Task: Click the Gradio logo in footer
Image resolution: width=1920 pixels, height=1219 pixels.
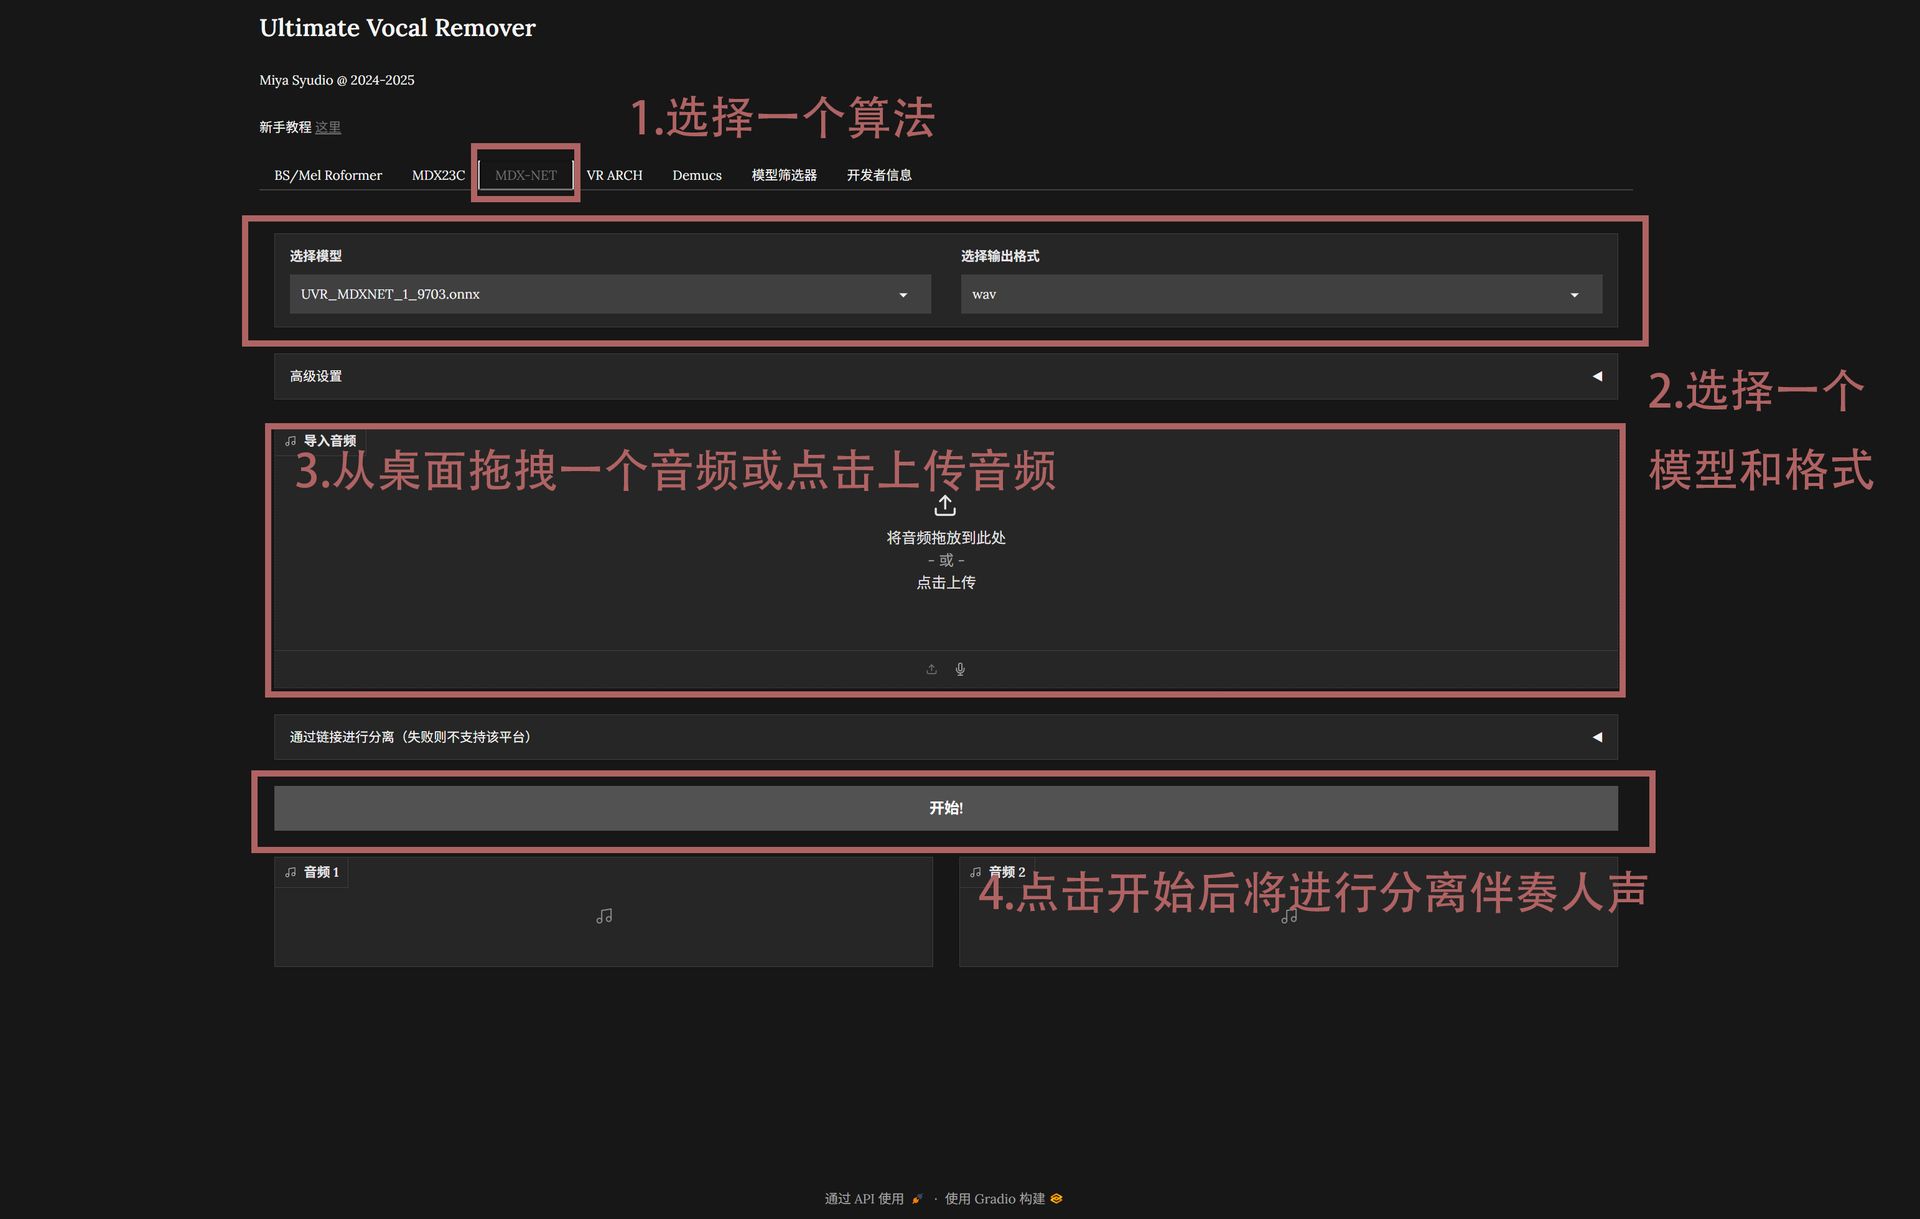Action: pos(1056,1198)
